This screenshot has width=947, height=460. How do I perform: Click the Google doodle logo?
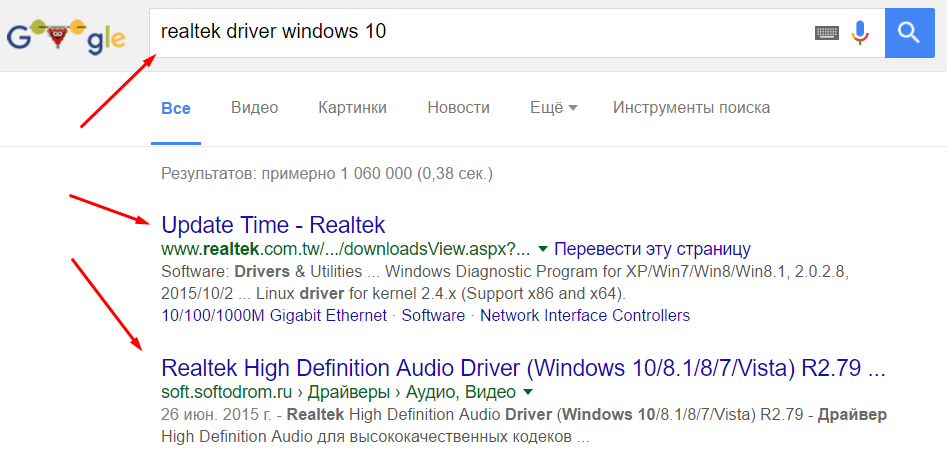66,36
